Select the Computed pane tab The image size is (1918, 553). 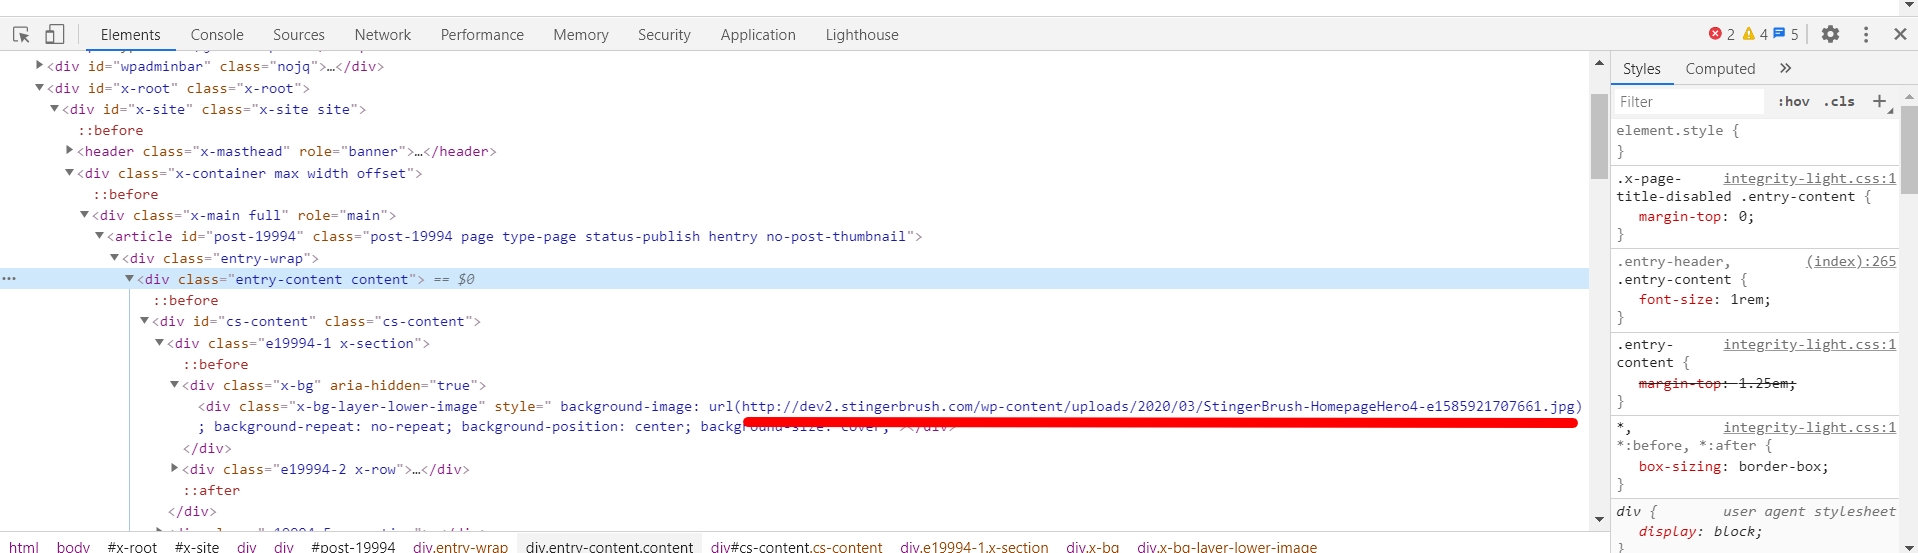point(1720,68)
